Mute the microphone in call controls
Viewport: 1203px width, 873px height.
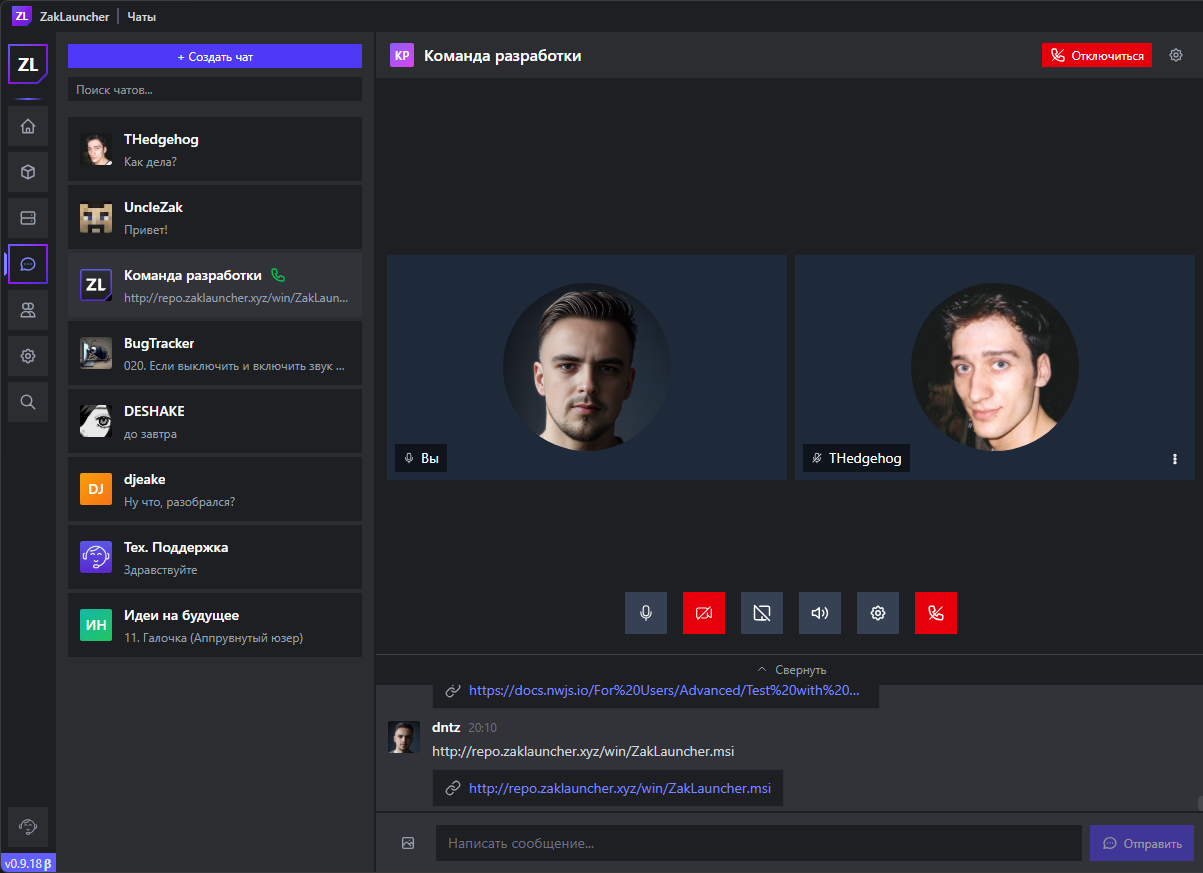click(646, 613)
